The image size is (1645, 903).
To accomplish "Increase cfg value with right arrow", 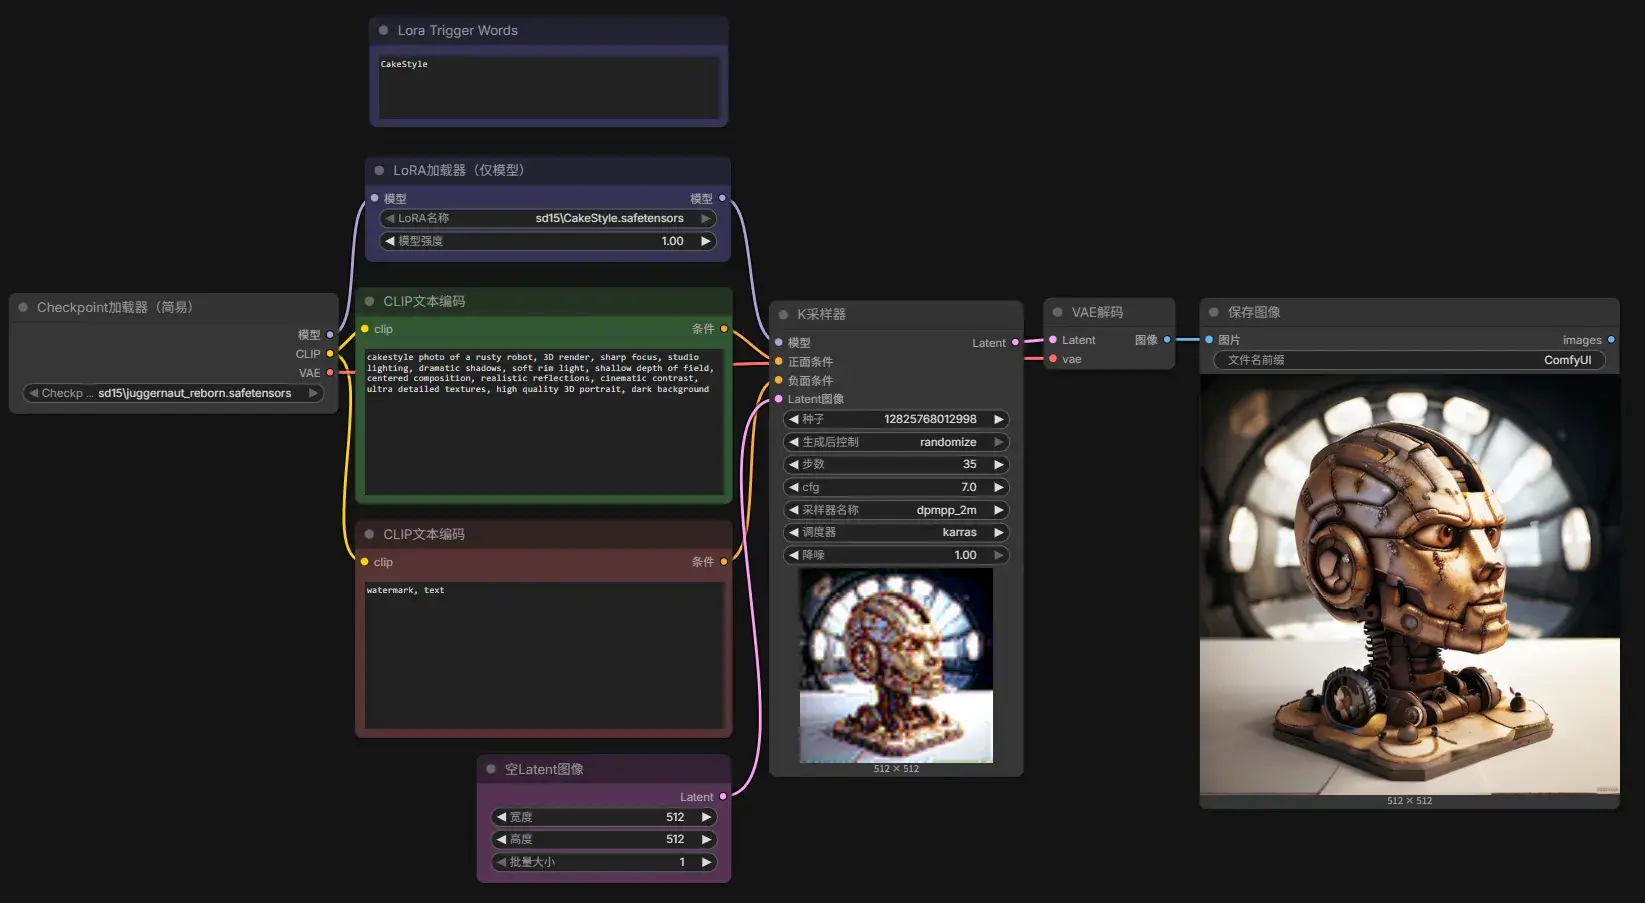I will (998, 487).
